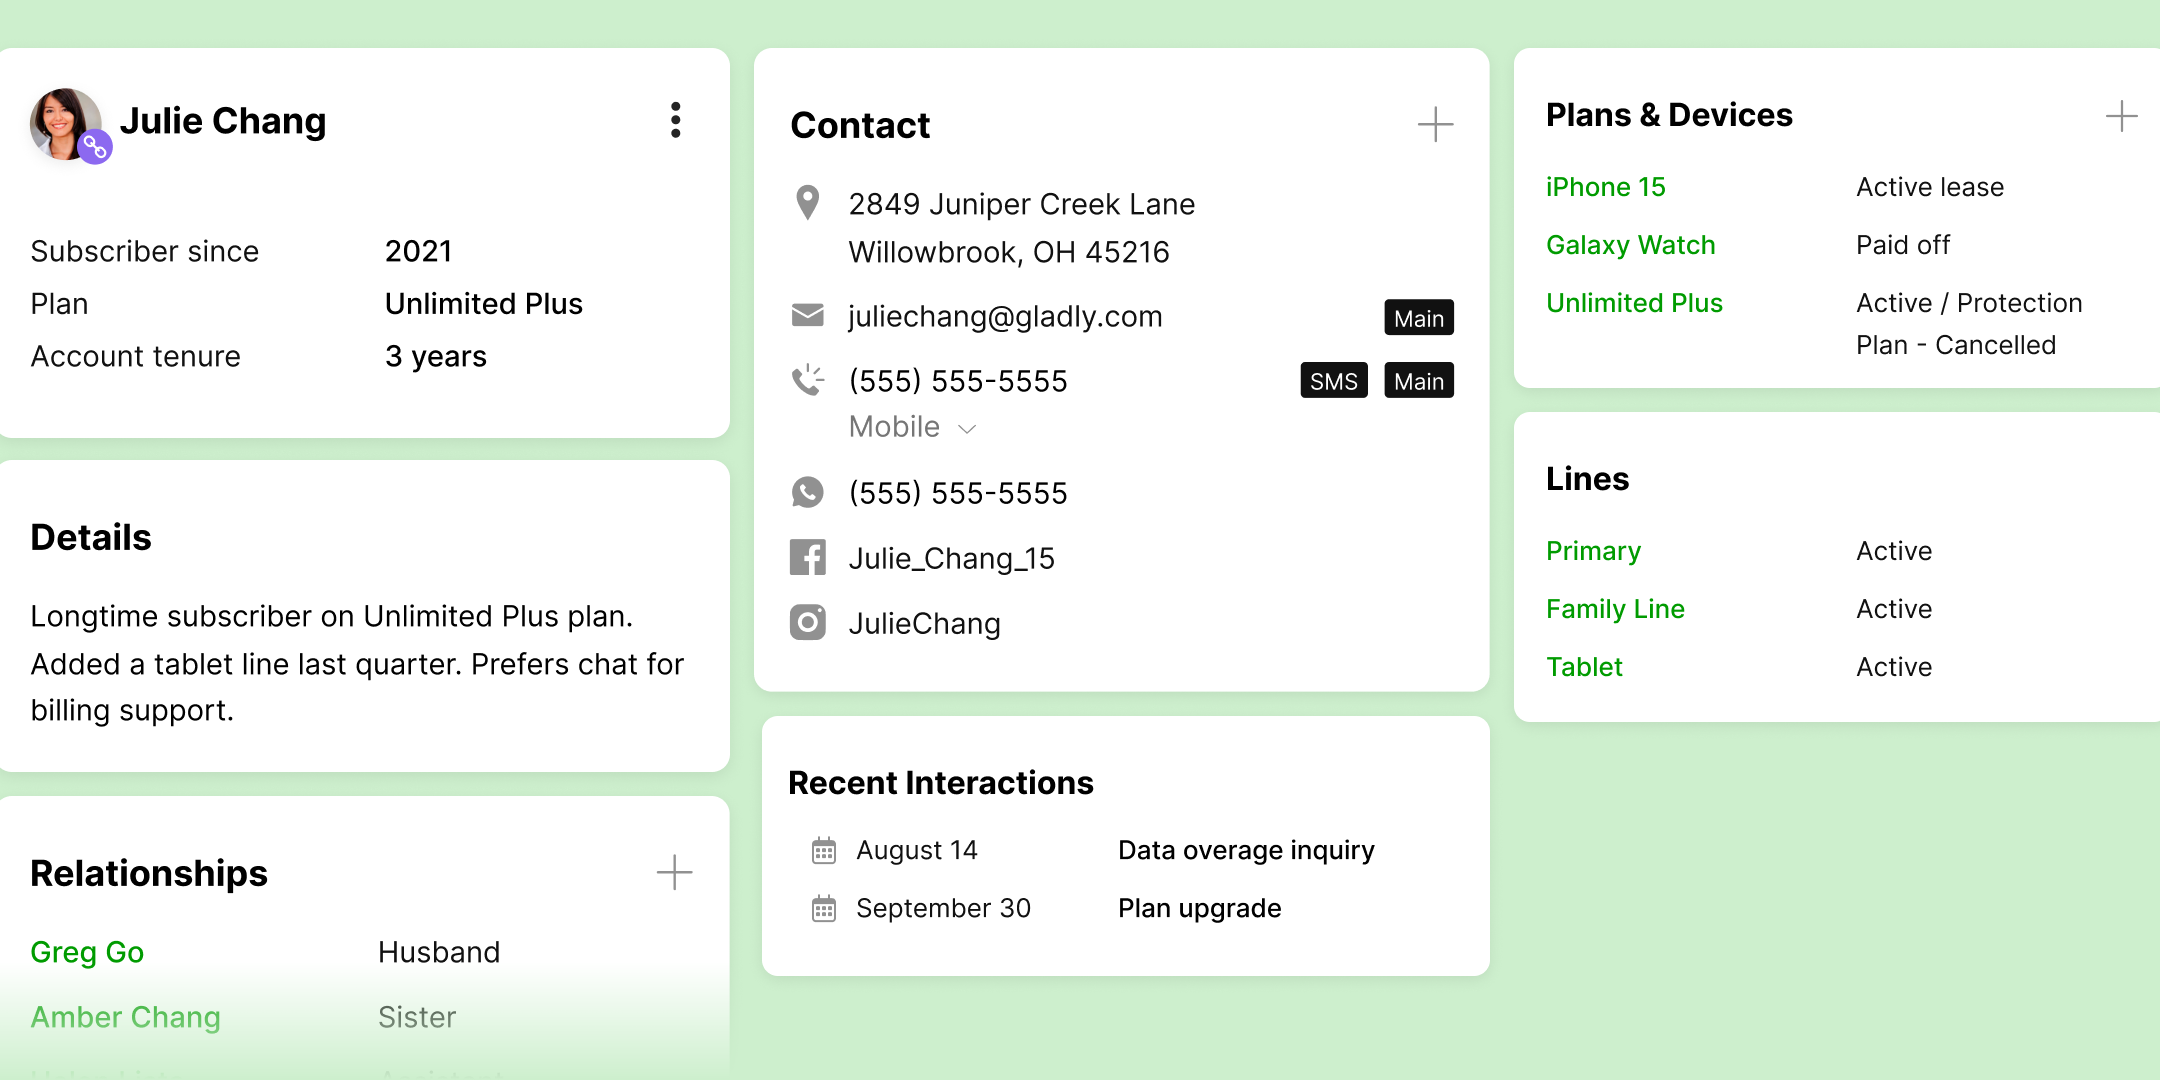2160x1080 pixels.
Task: Click the Main badge beside the email
Action: [x=1419, y=318]
